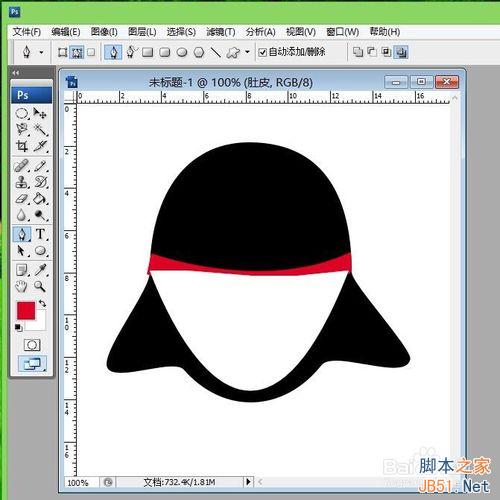Open the 分析(A) menu
This screenshot has height=500, width=500.
(x=260, y=32)
